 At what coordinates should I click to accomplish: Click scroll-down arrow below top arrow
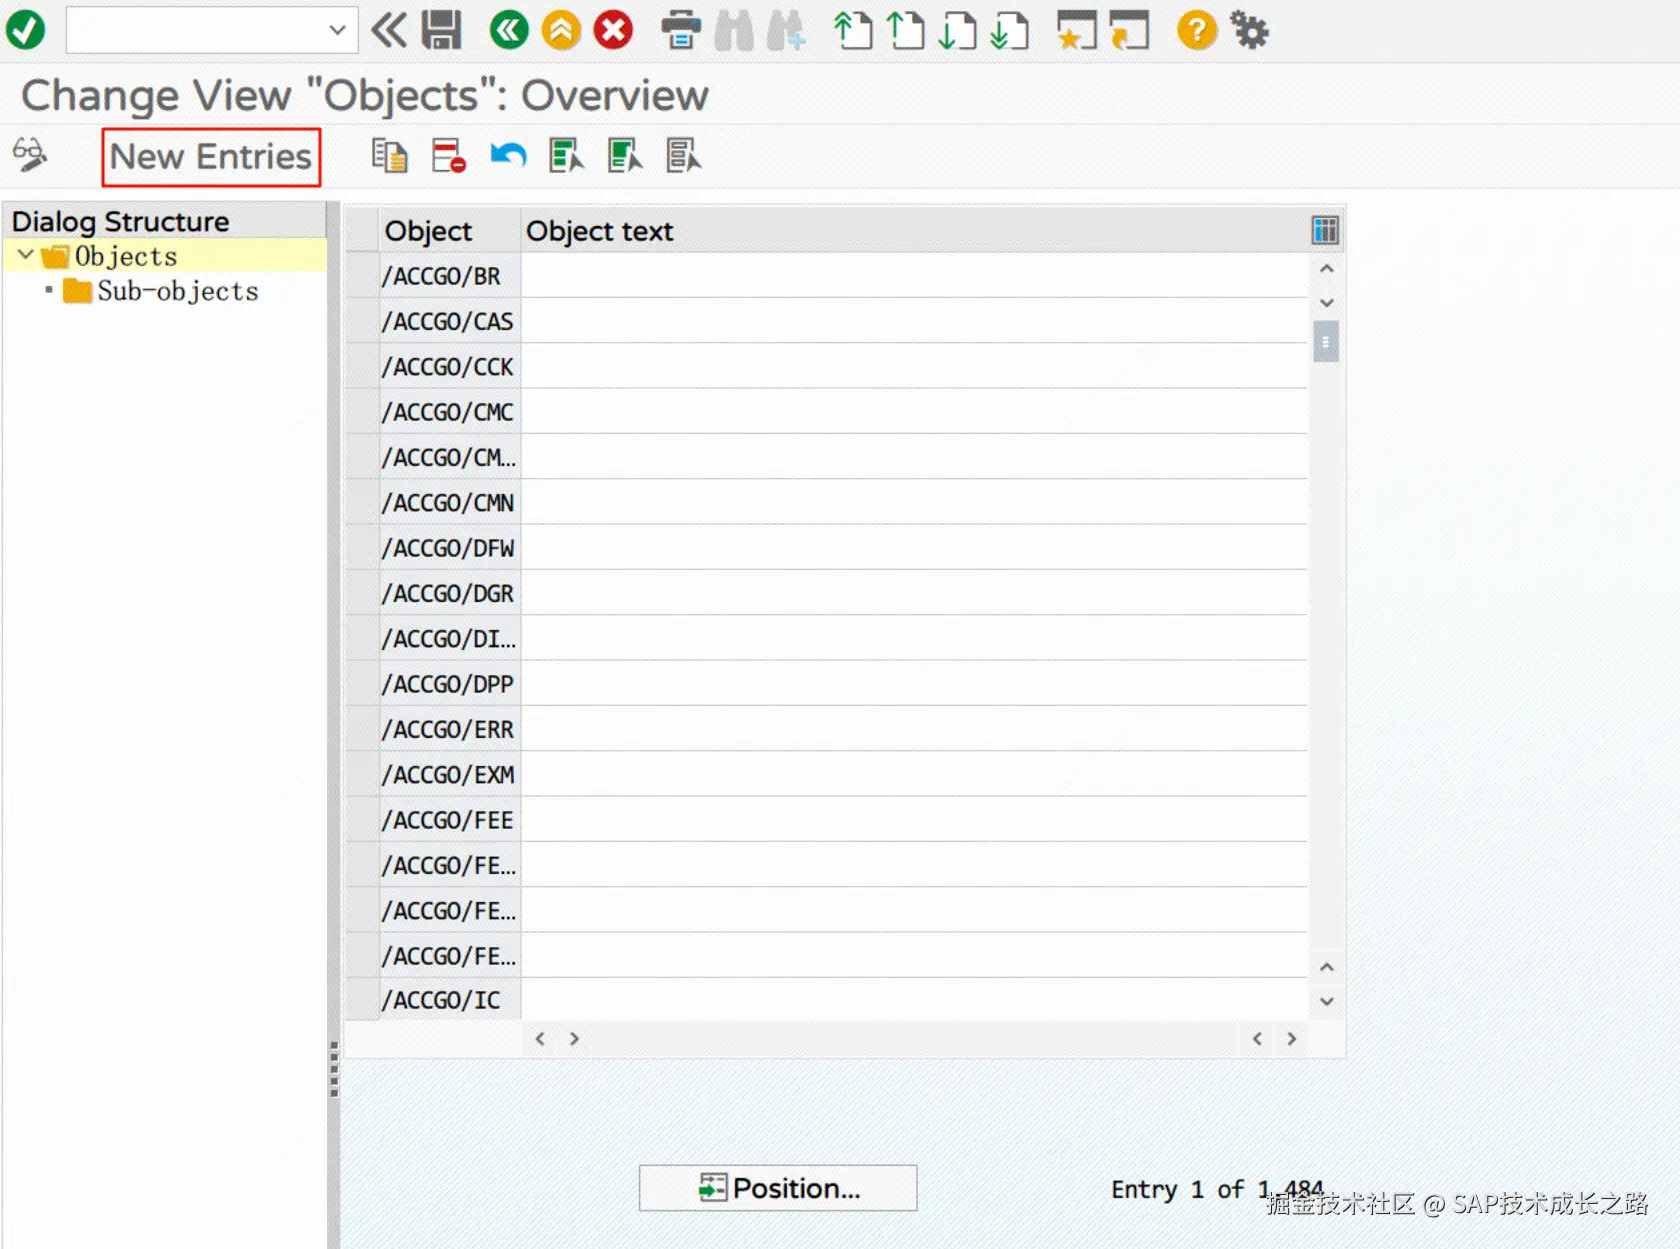pyautogui.click(x=1326, y=302)
